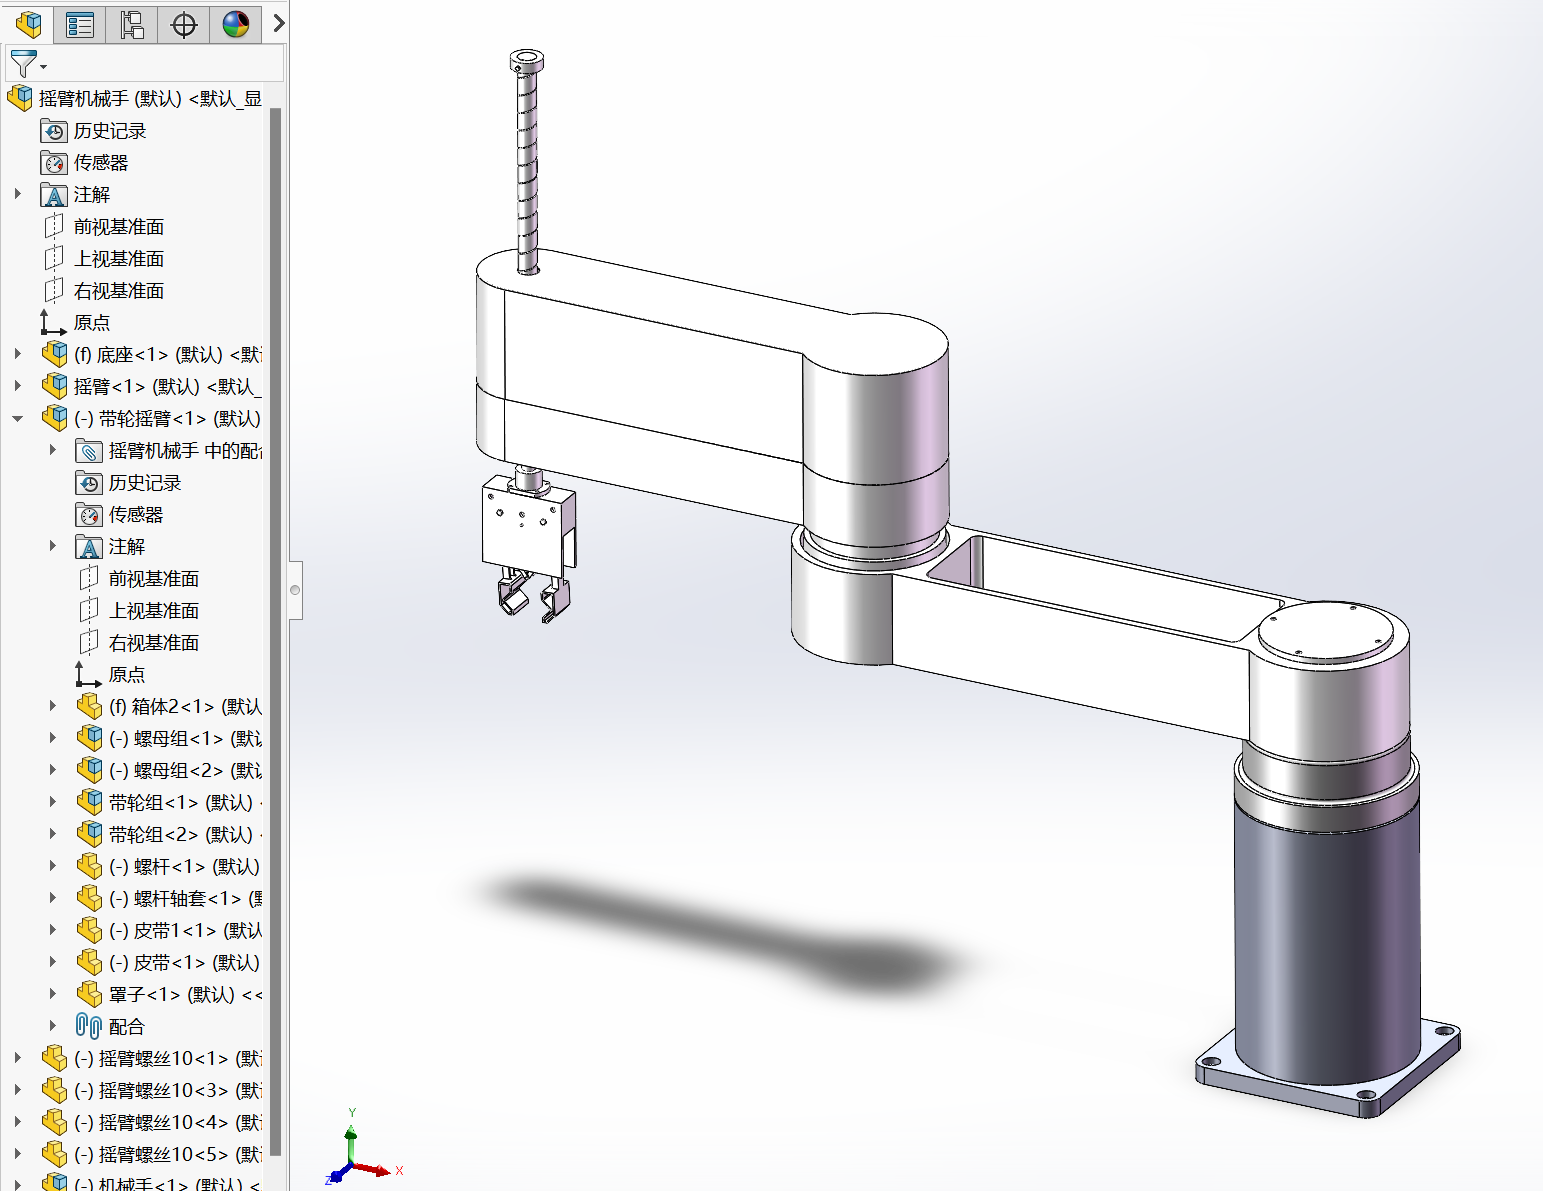Image resolution: width=1543 pixels, height=1191 pixels.
Task: Select the top-level 原点 origin icon
Action: [54, 323]
